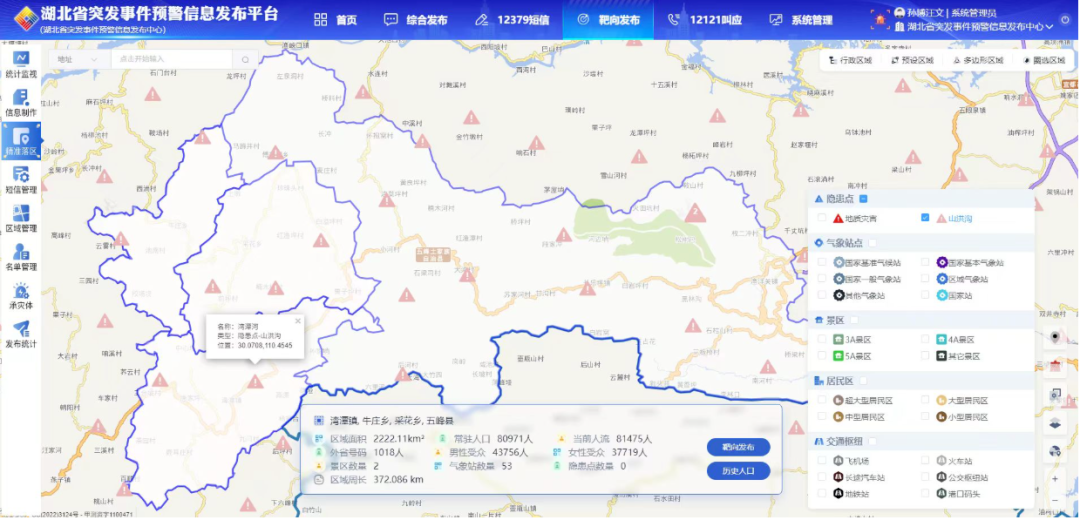Enable the 火车站 layer checkbox
This screenshot has height=520, width=1080.
tap(925, 461)
